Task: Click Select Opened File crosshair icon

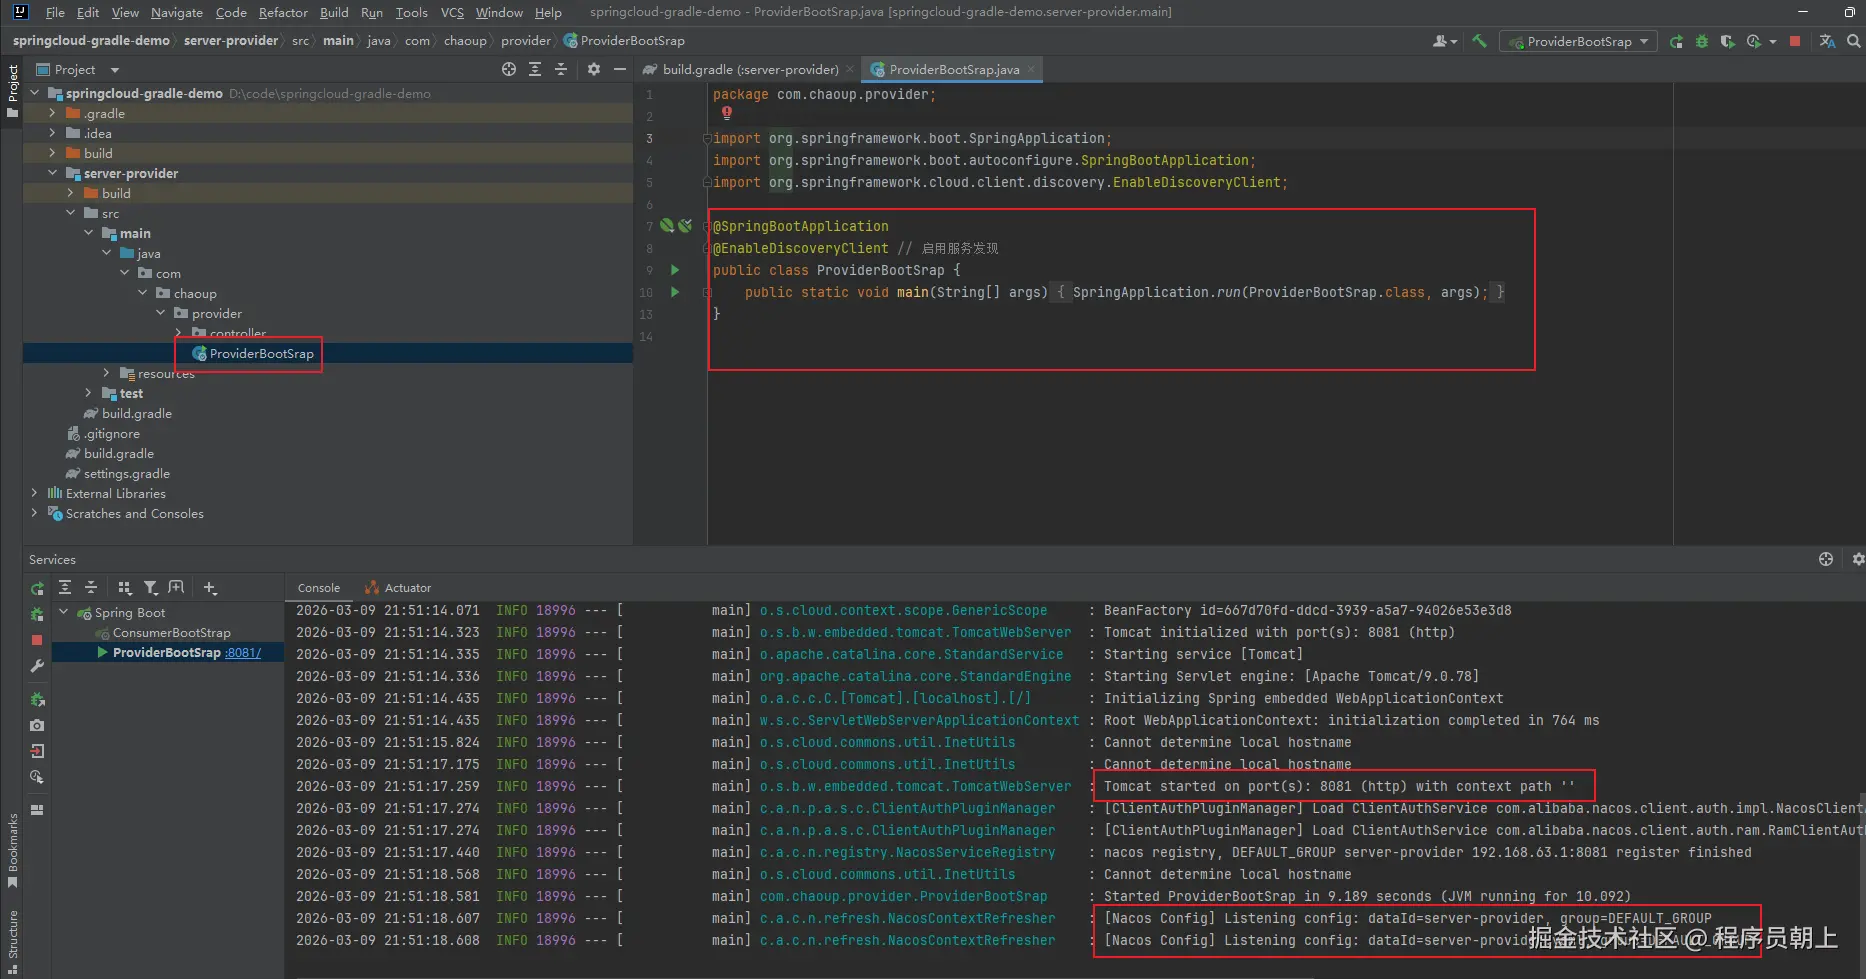Action: point(509,69)
